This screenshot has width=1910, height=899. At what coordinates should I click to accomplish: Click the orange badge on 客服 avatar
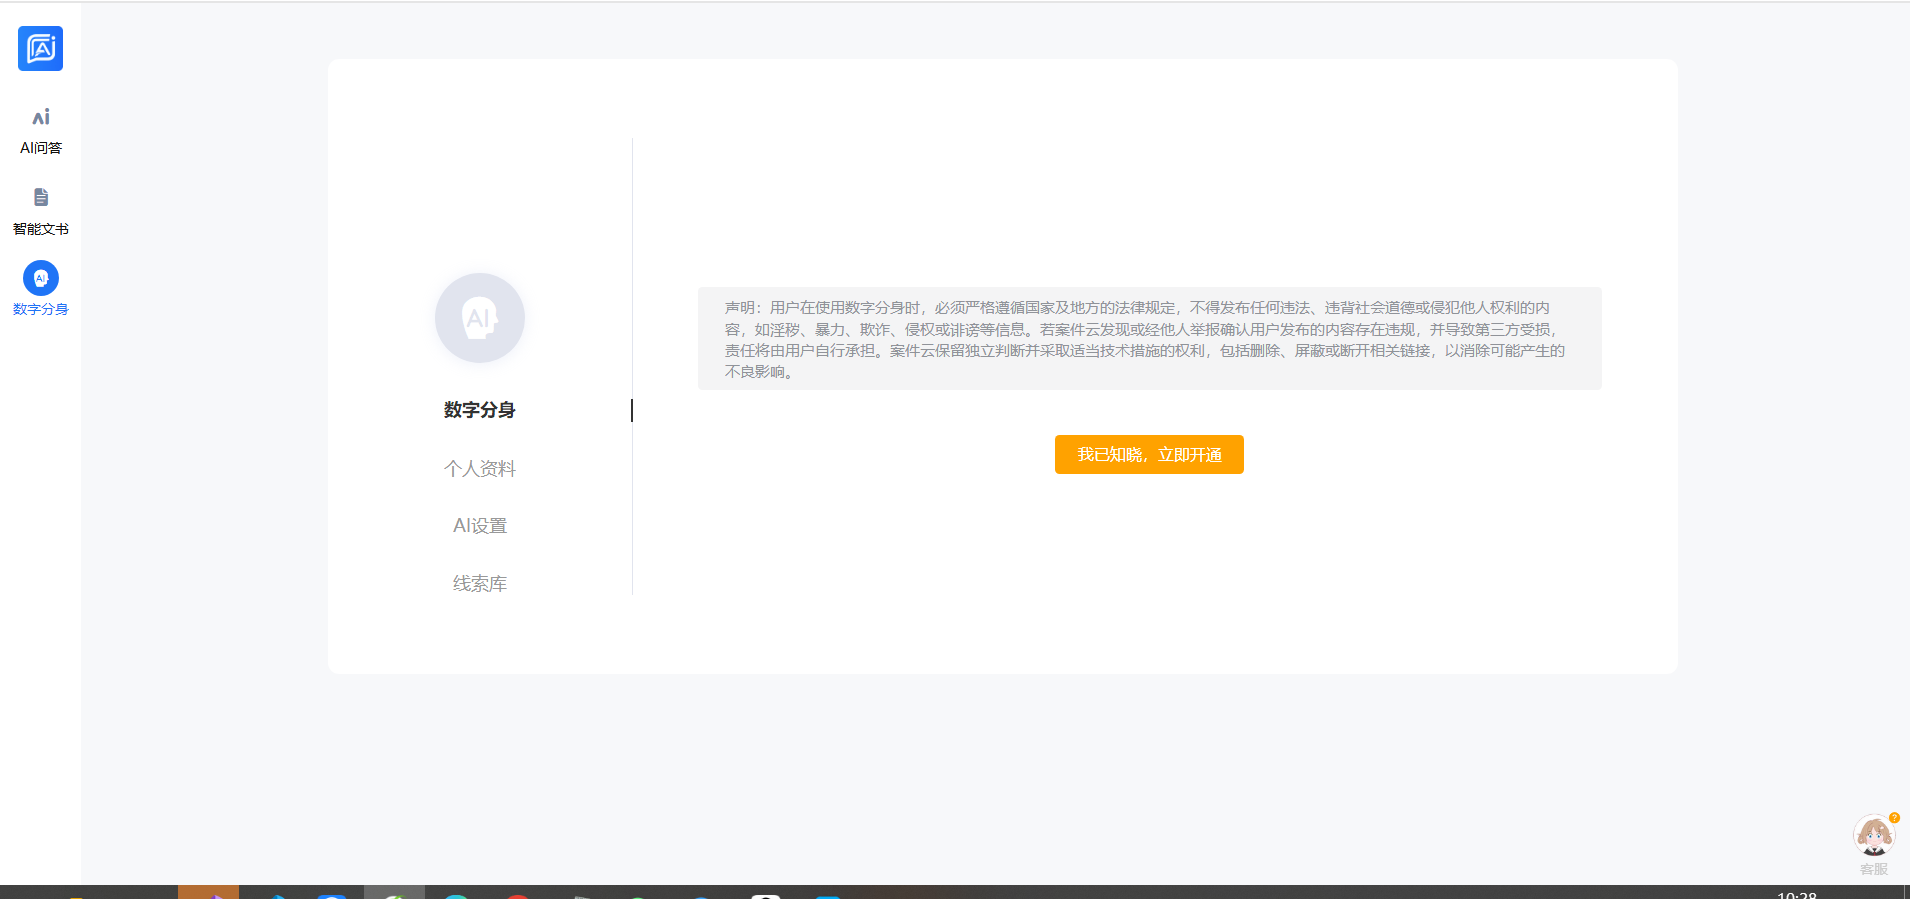coord(1894,818)
